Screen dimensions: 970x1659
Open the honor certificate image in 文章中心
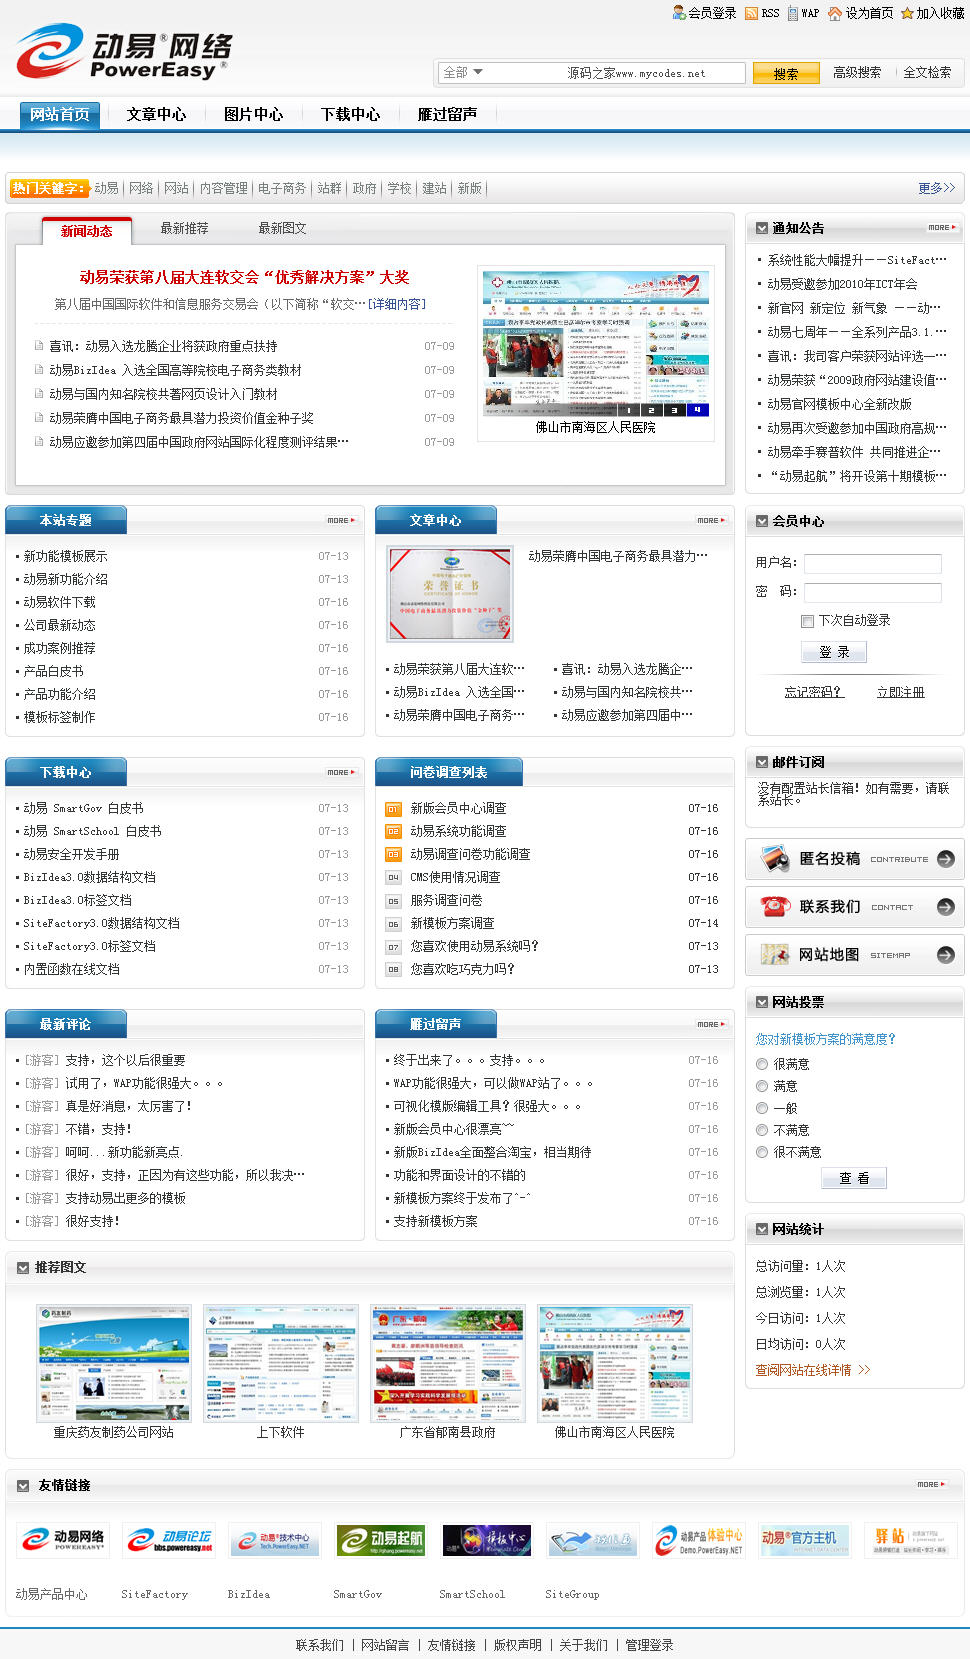point(450,594)
